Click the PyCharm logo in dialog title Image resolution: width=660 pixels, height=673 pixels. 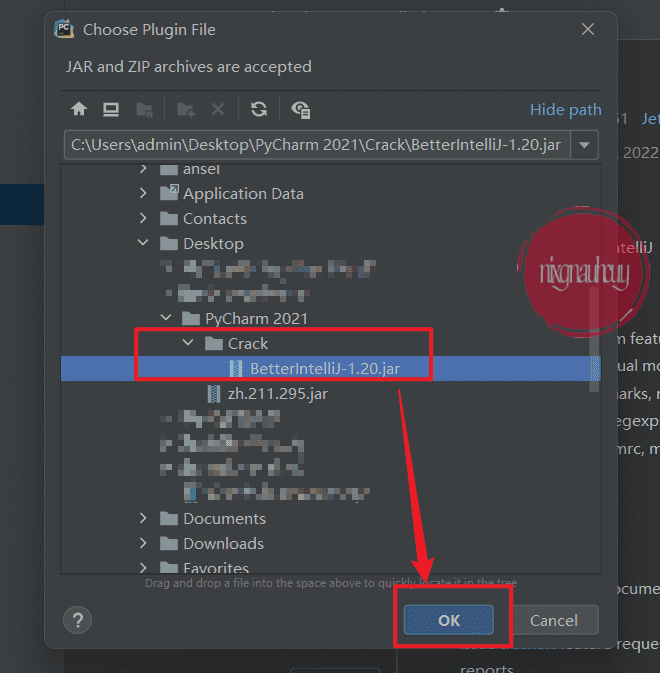click(64, 29)
